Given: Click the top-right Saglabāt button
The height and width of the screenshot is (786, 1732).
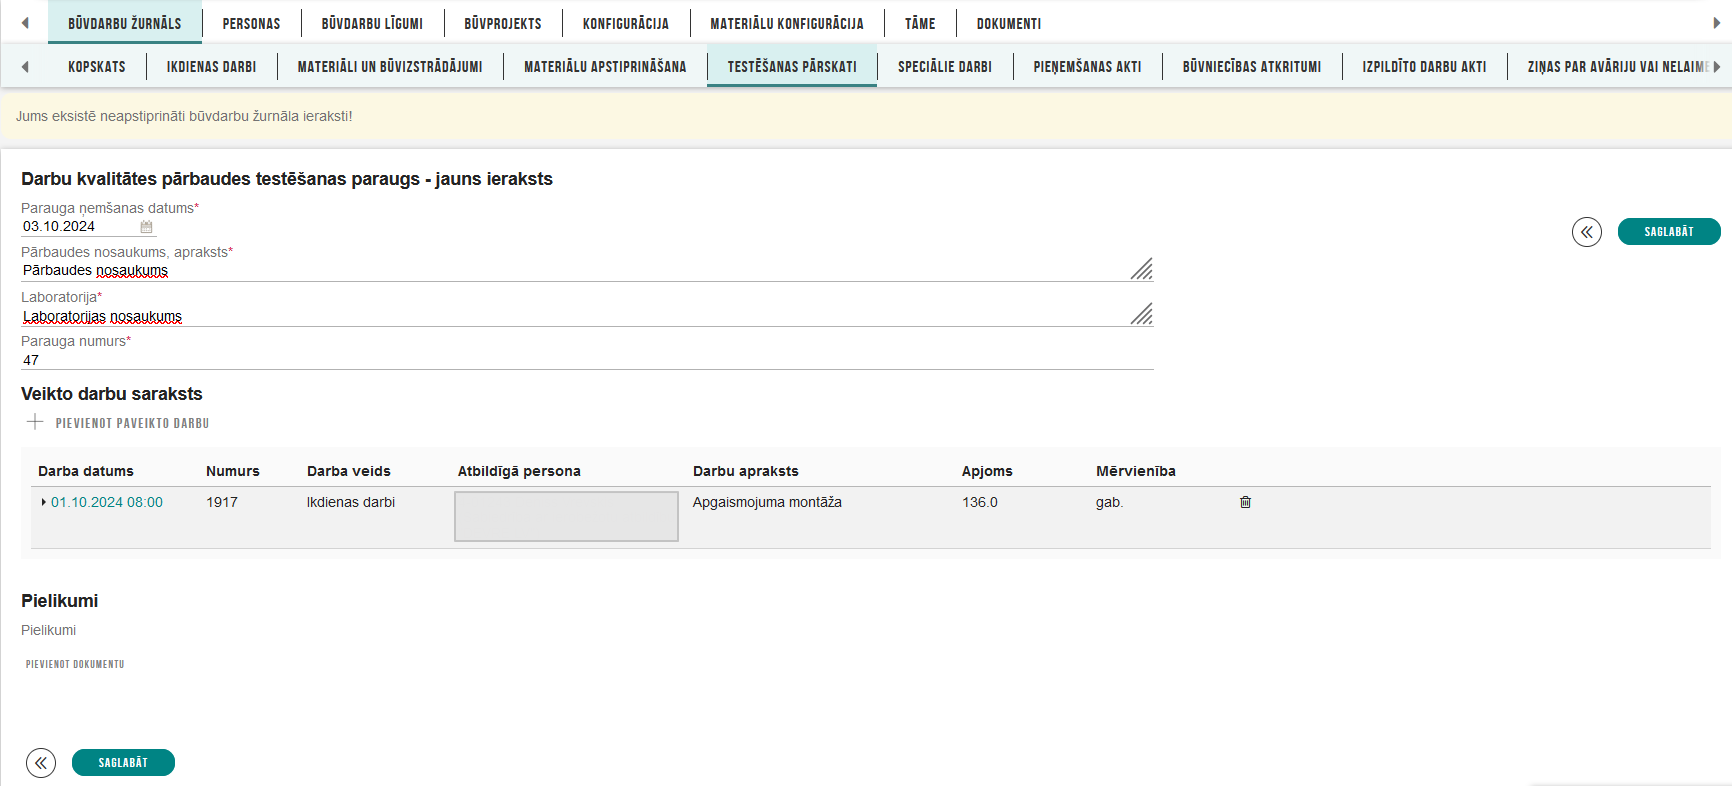Looking at the screenshot, I should 1669,231.
